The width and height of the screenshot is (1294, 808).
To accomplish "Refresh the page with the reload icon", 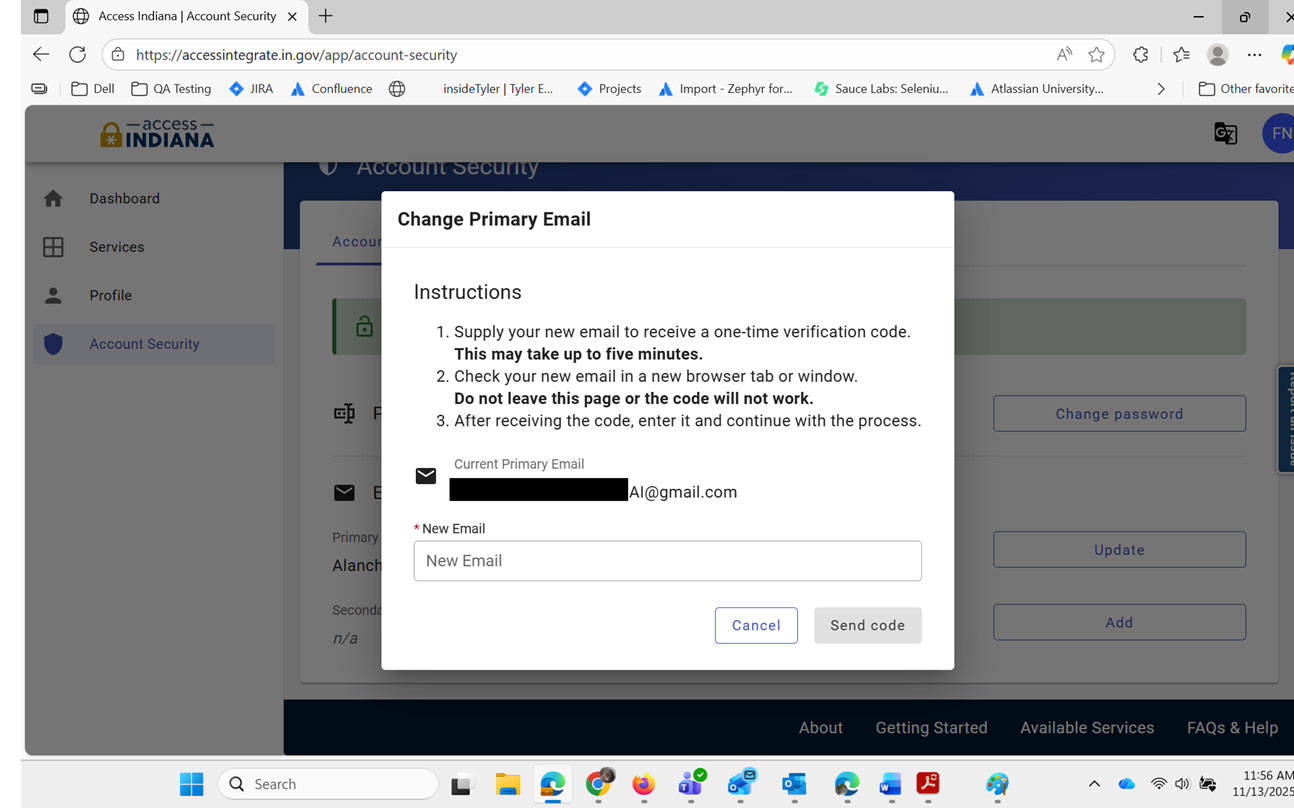I will pos(77,55).
